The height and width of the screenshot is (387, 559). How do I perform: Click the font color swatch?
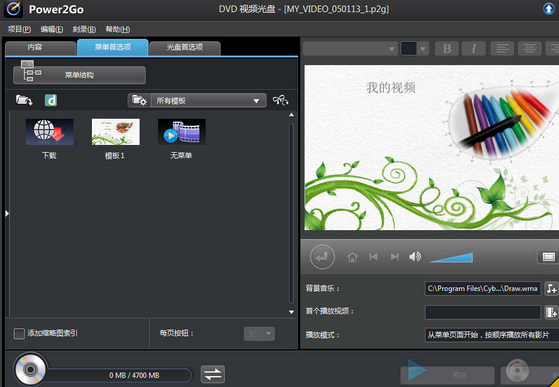[x=409, y=48]
